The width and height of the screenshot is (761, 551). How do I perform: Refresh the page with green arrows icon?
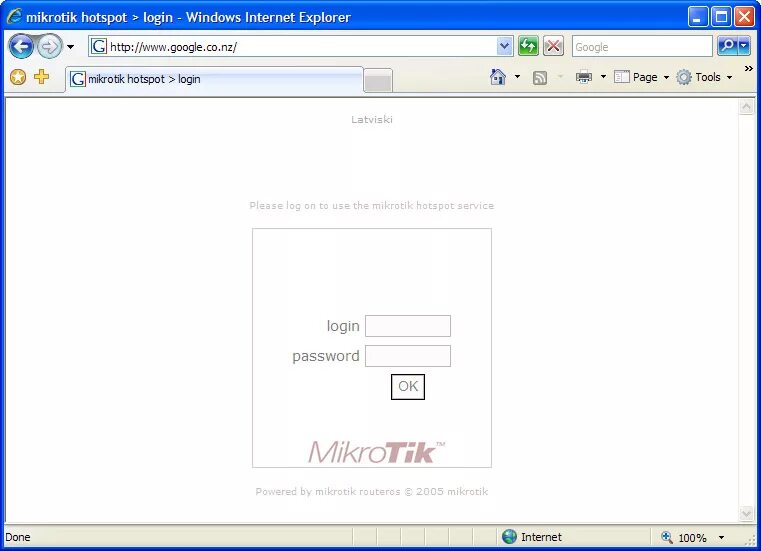(x=528, y=47)
